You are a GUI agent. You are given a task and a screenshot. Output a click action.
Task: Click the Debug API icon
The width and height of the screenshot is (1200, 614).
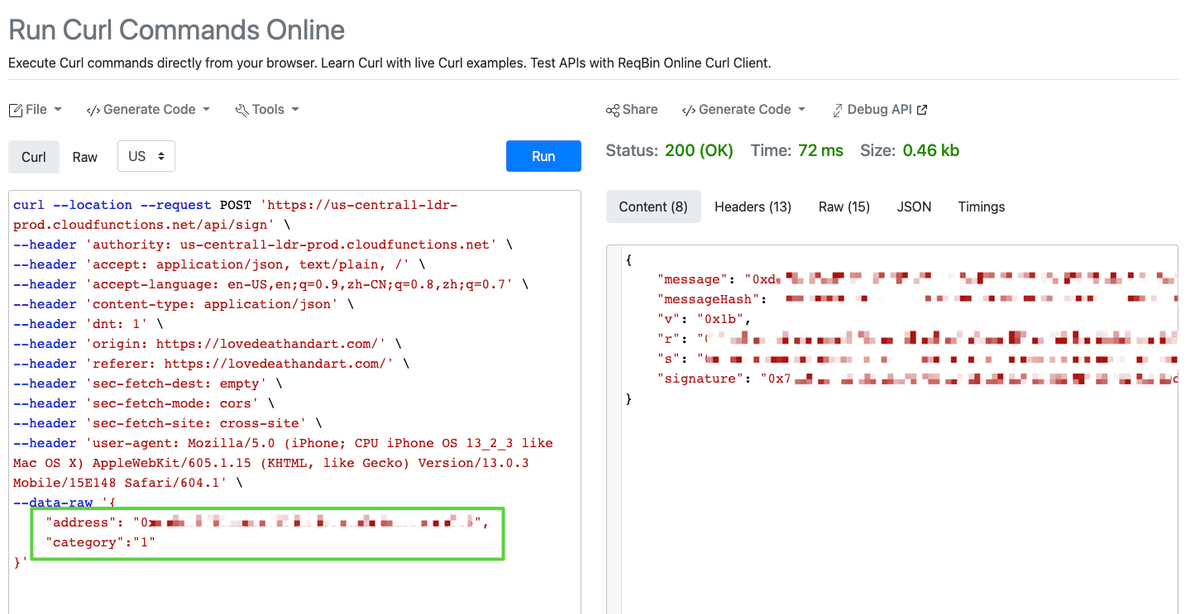tap(836, 110)
